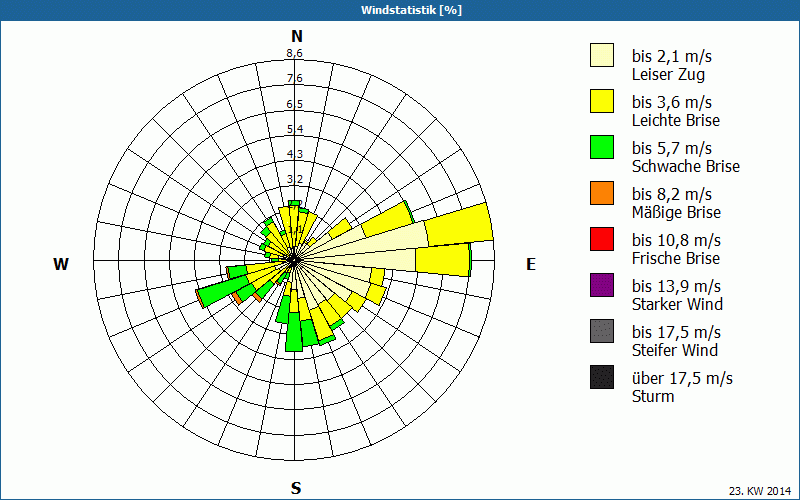
Task: Click the 'Mäßige Brise' legend text
Action: point(676,212)
